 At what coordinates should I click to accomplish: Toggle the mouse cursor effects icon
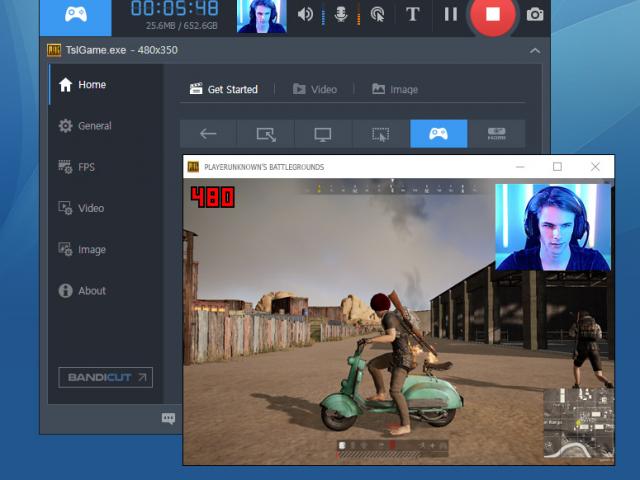pos(377,15)
